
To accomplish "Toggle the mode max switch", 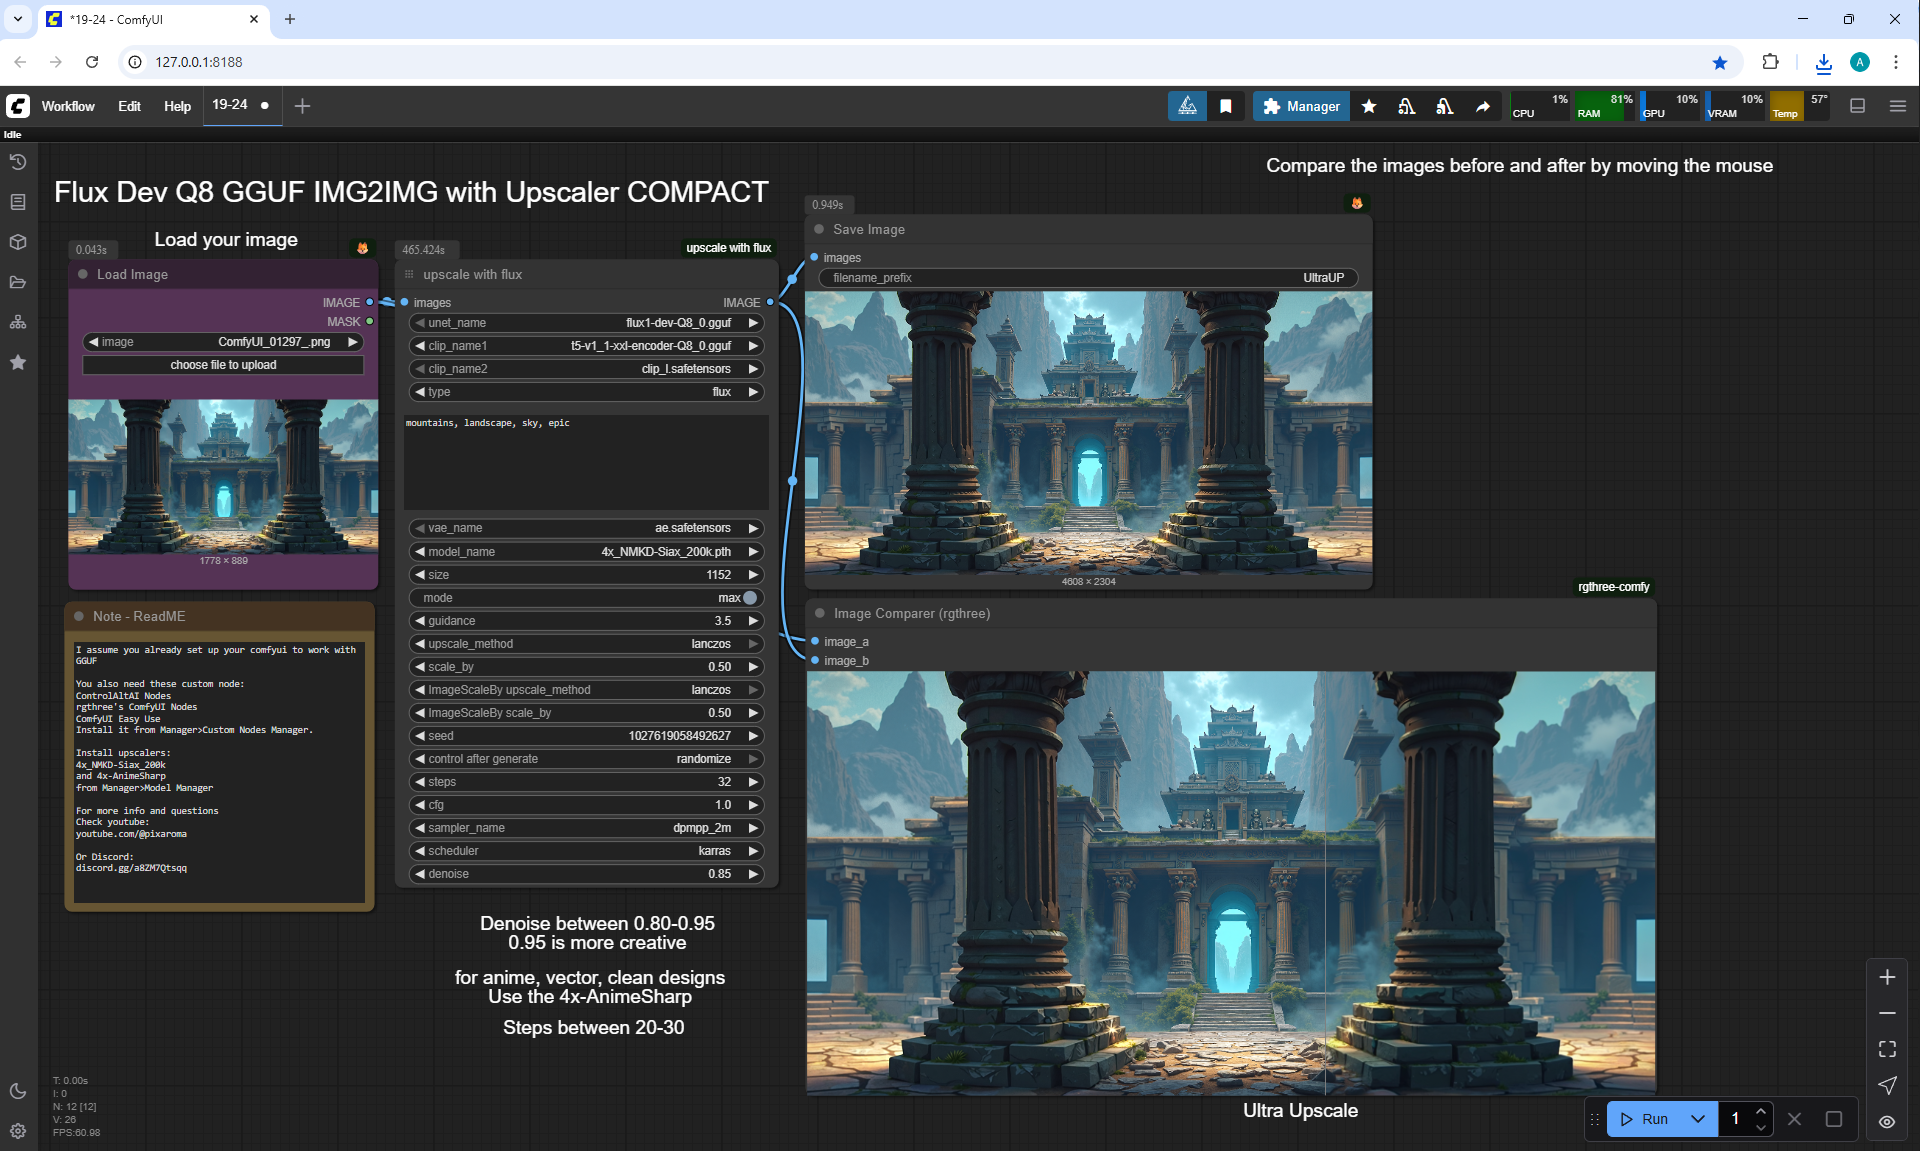I will tap(749, 598).
